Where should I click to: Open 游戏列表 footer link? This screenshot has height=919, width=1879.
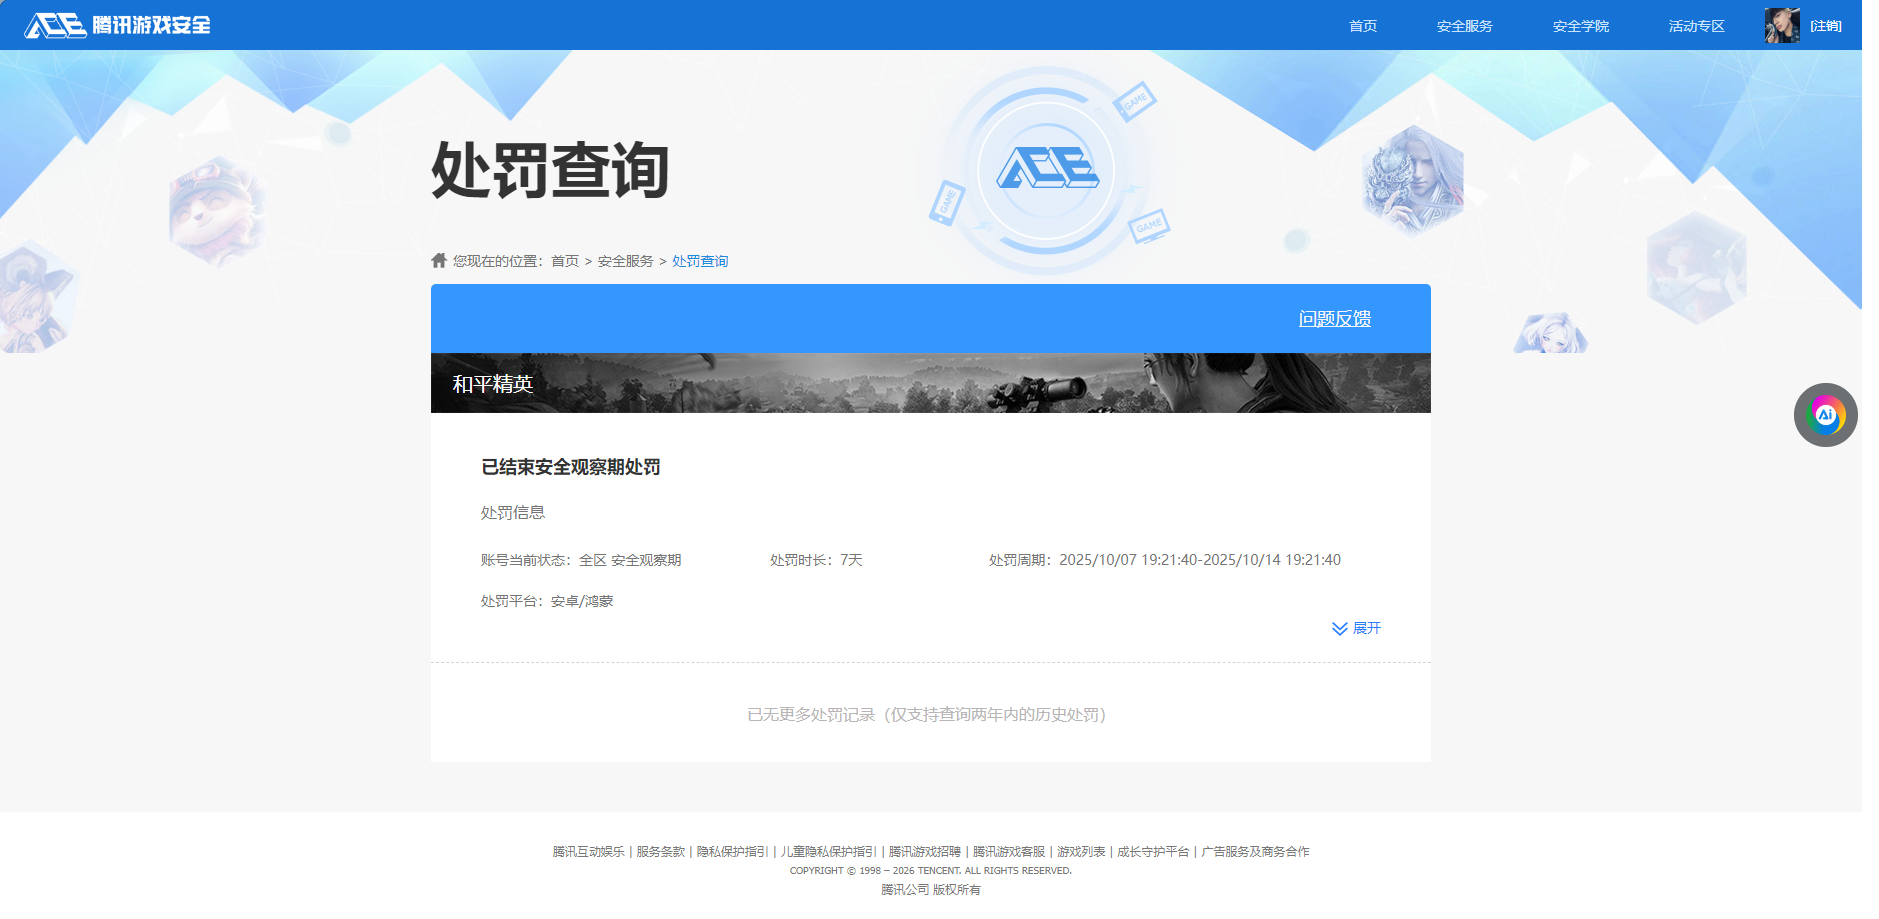click(x=1081, y=852)
